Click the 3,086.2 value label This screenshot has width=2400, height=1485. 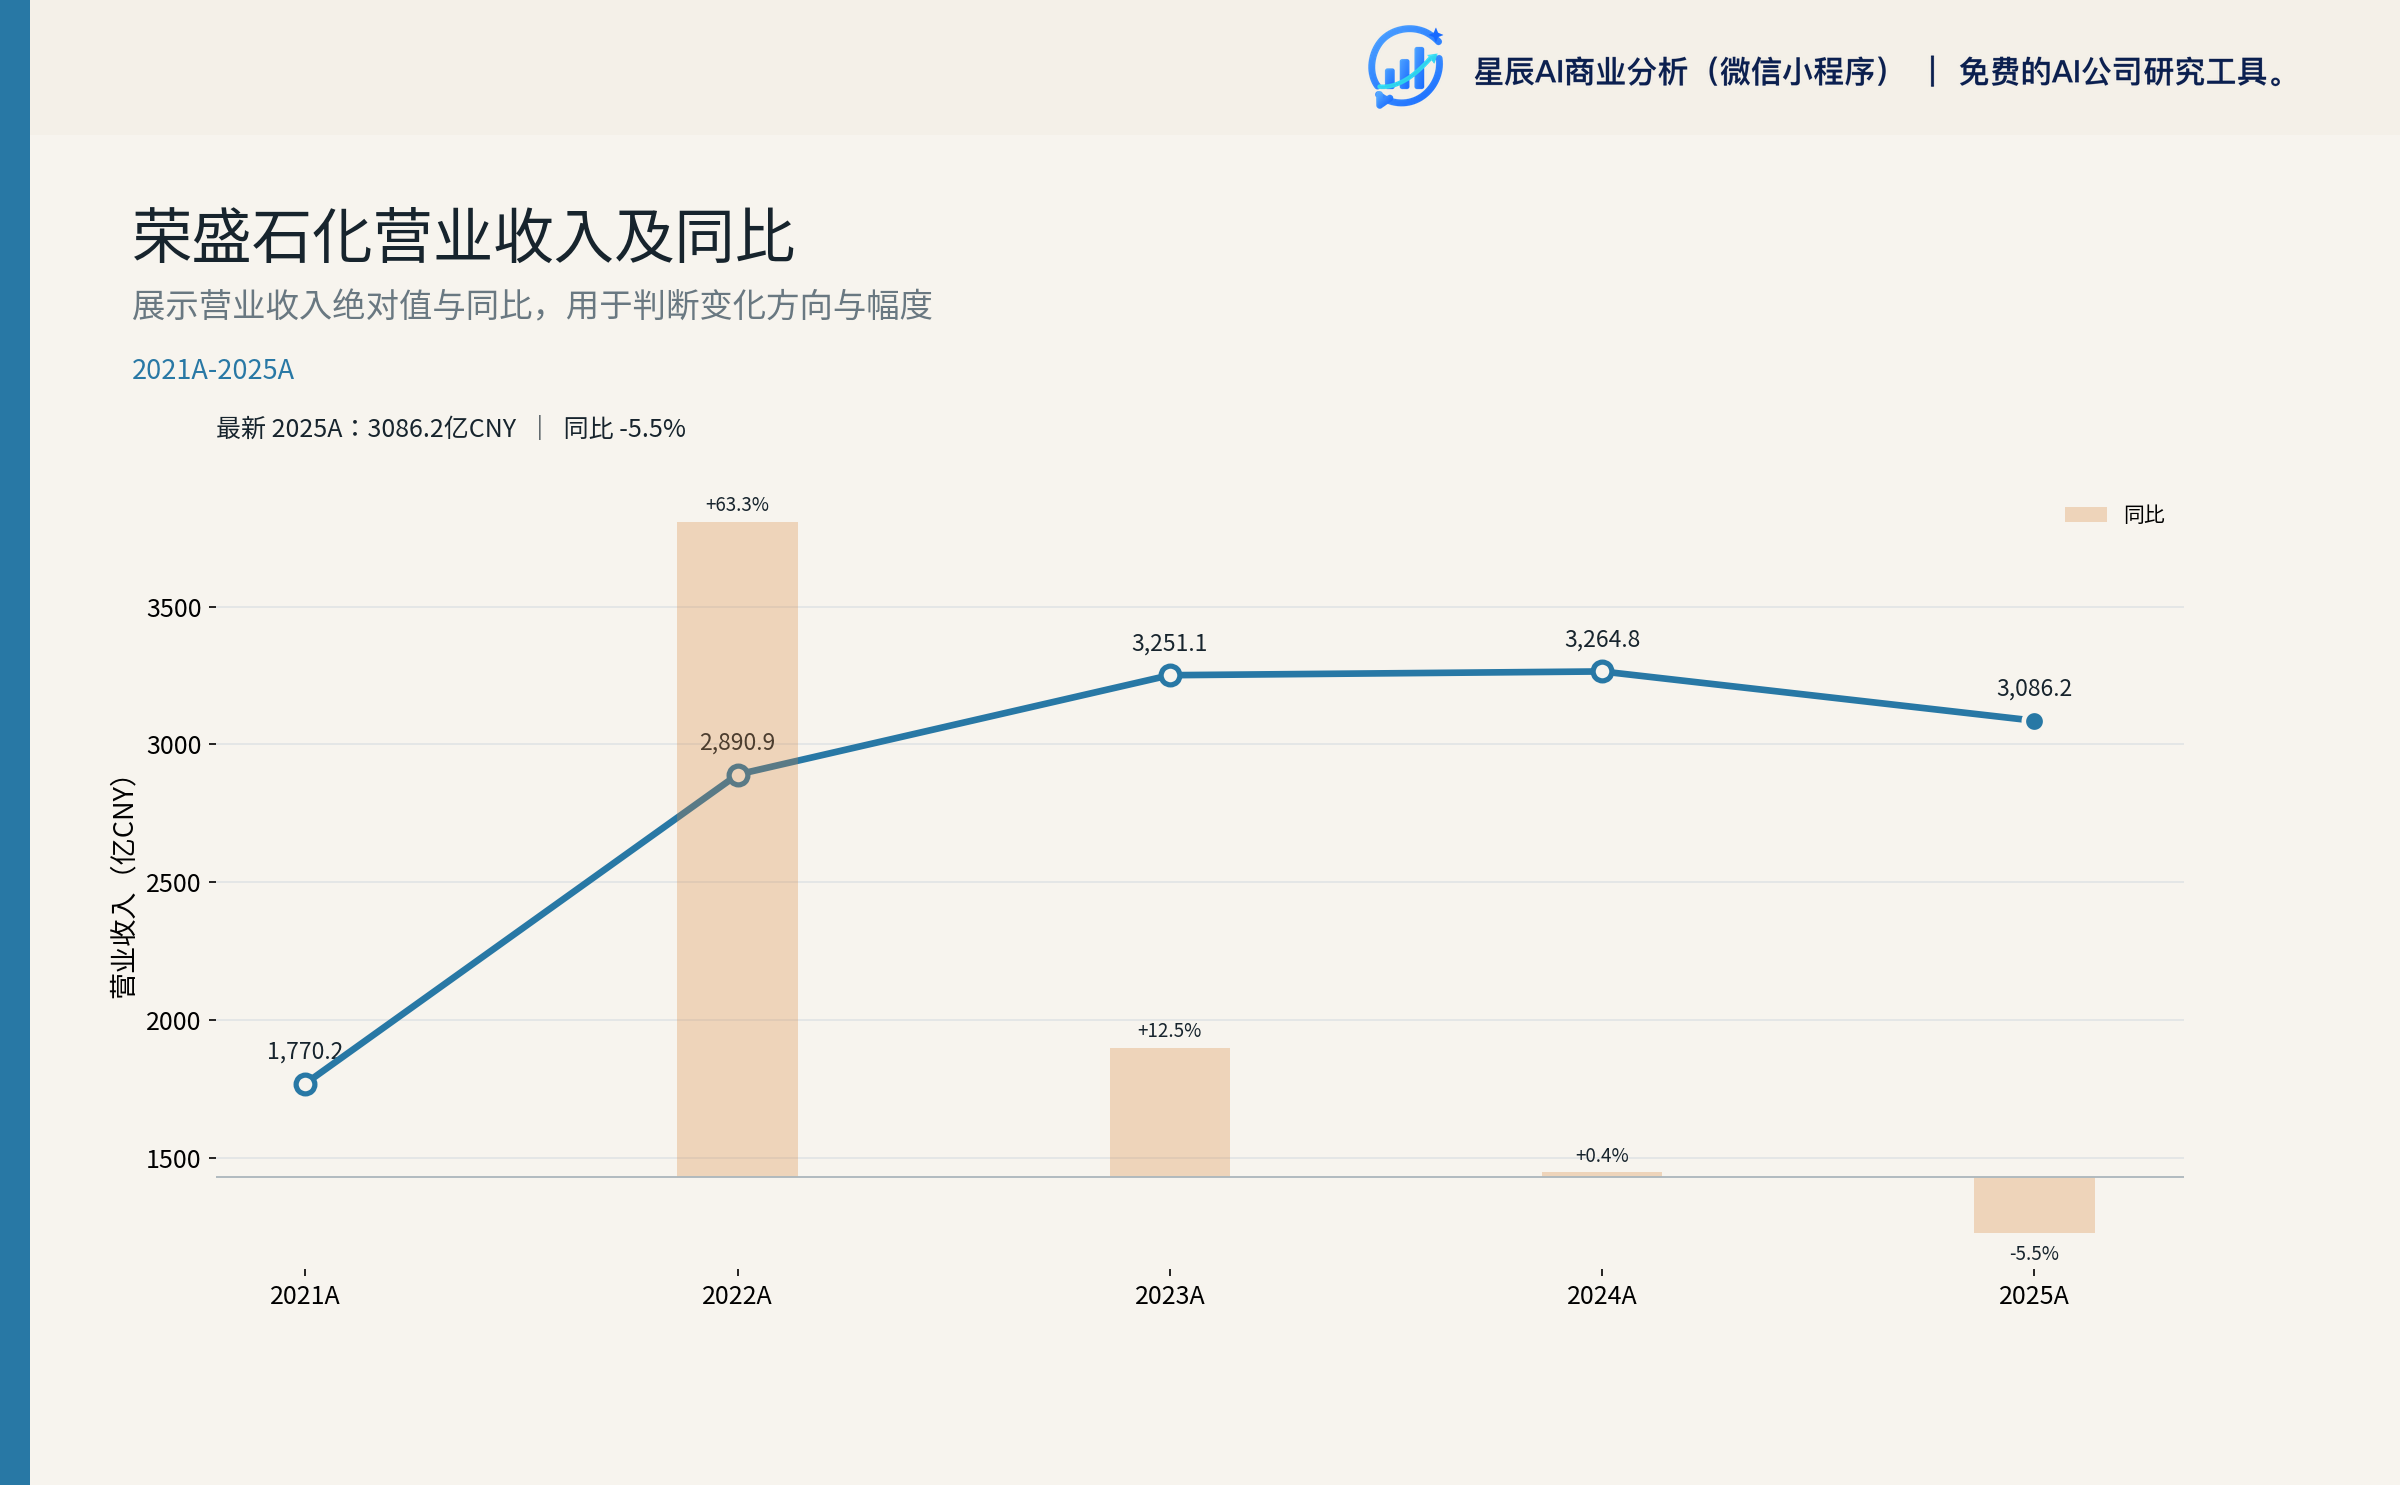(x=2034, y=688)
